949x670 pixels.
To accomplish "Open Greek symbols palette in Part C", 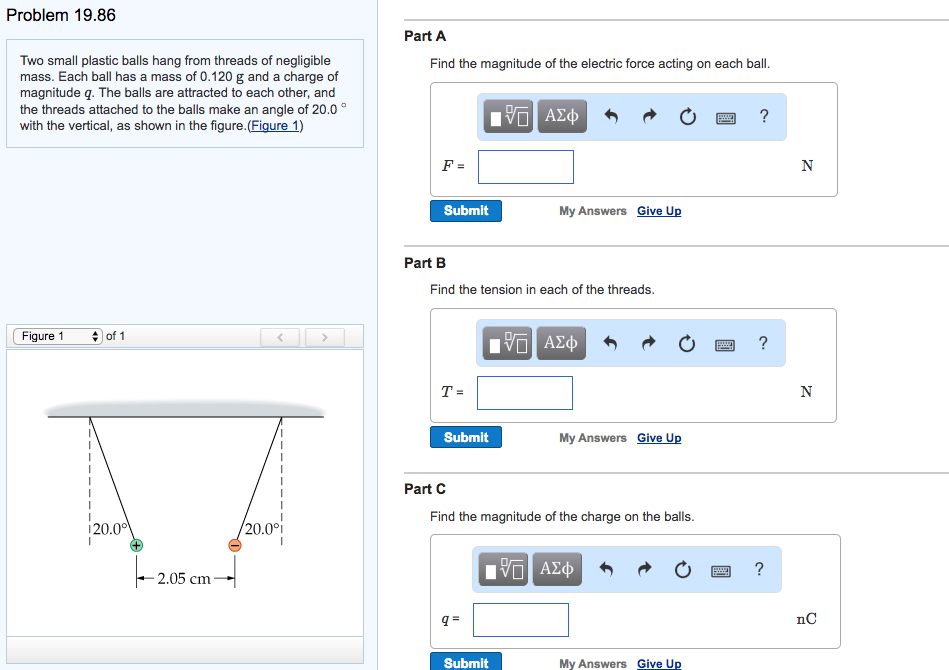I will 556,570.
